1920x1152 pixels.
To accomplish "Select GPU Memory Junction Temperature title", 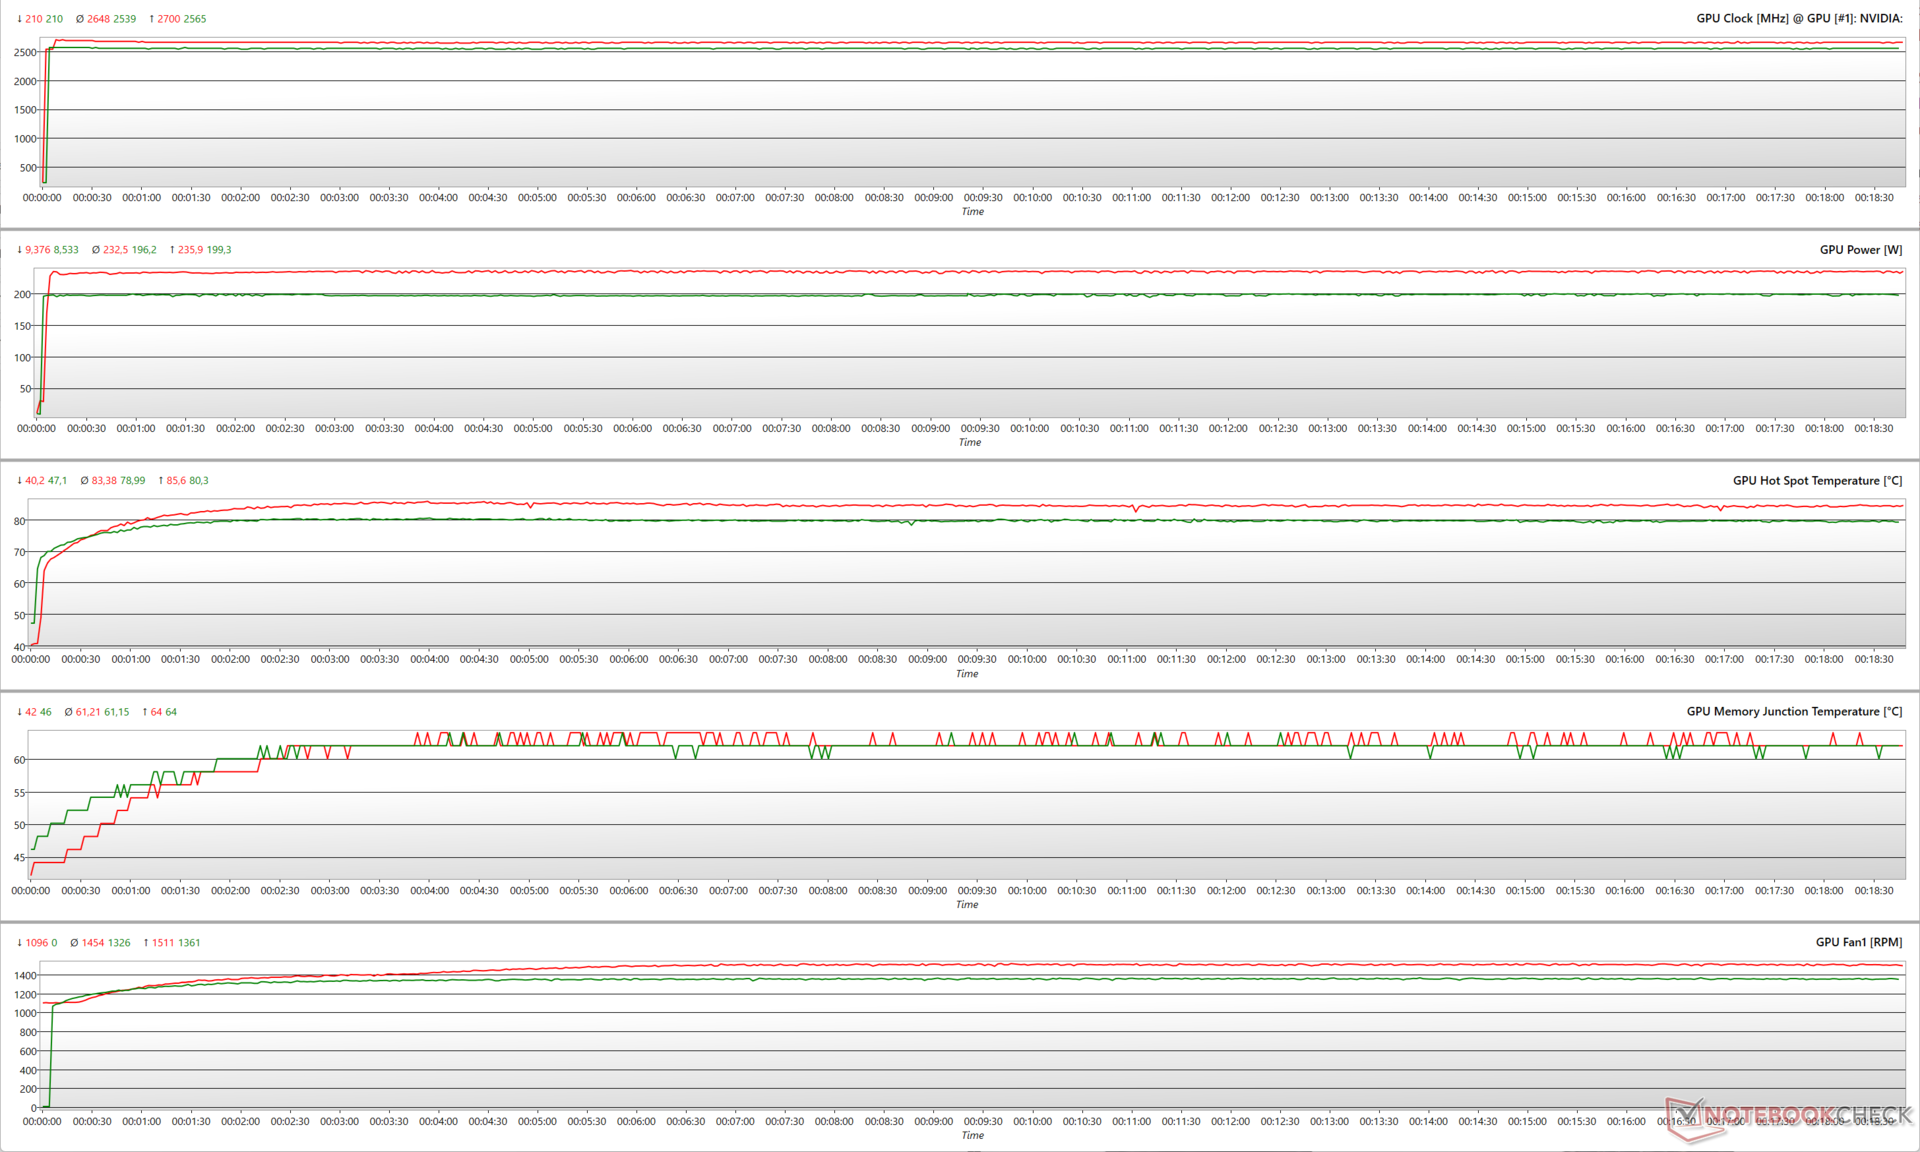I will pyautogui.click(x=1793, y=712).
